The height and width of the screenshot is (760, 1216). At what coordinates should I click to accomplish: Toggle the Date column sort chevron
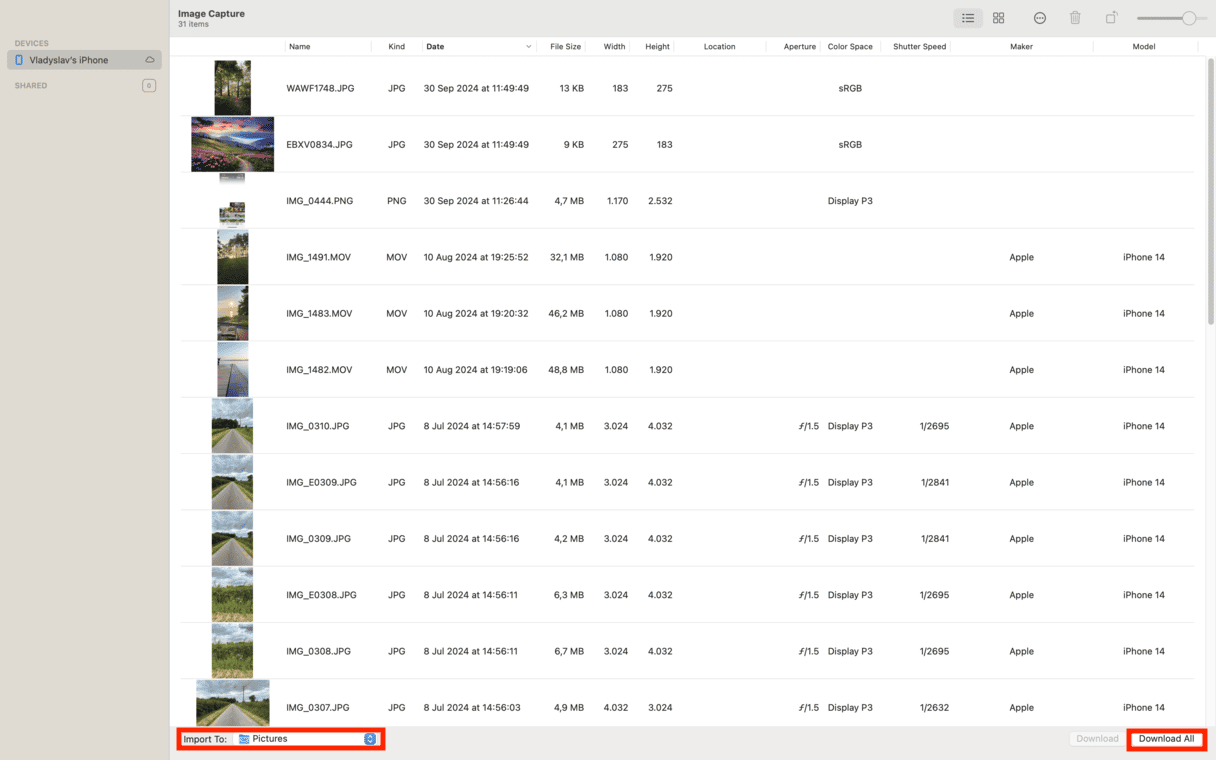coord(528,47)
